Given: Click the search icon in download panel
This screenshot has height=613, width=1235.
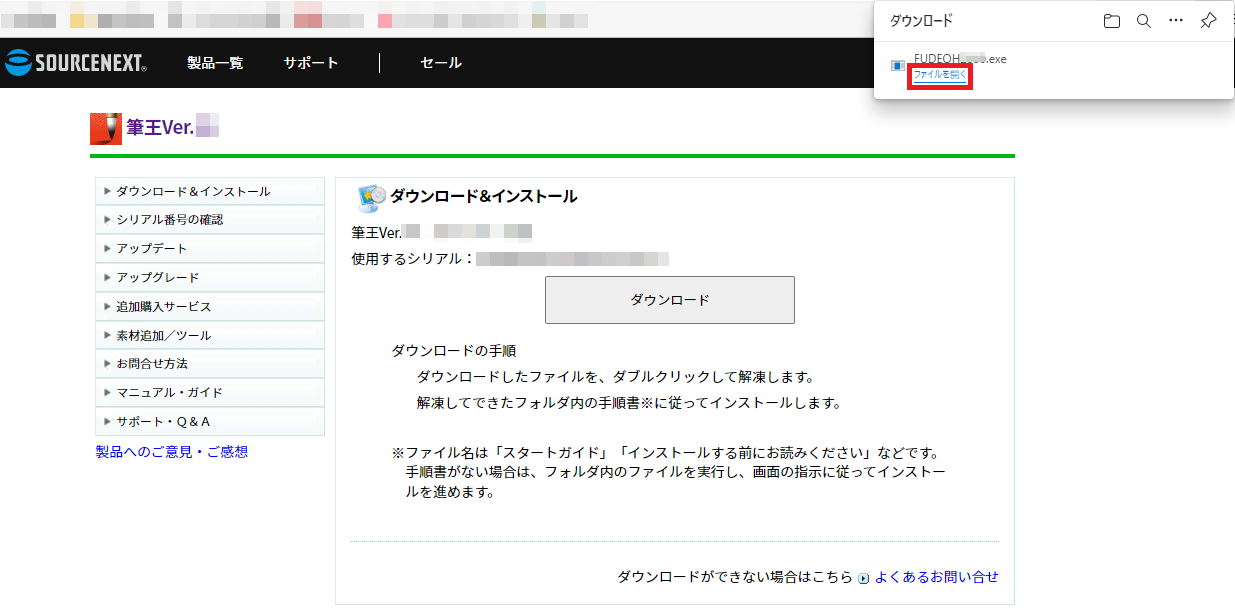Looking at the screenshot, I should click(x=1144, y=21).
